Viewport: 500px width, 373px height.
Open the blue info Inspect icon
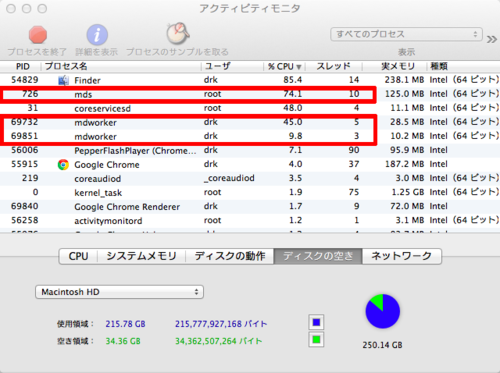pos(97,35)
